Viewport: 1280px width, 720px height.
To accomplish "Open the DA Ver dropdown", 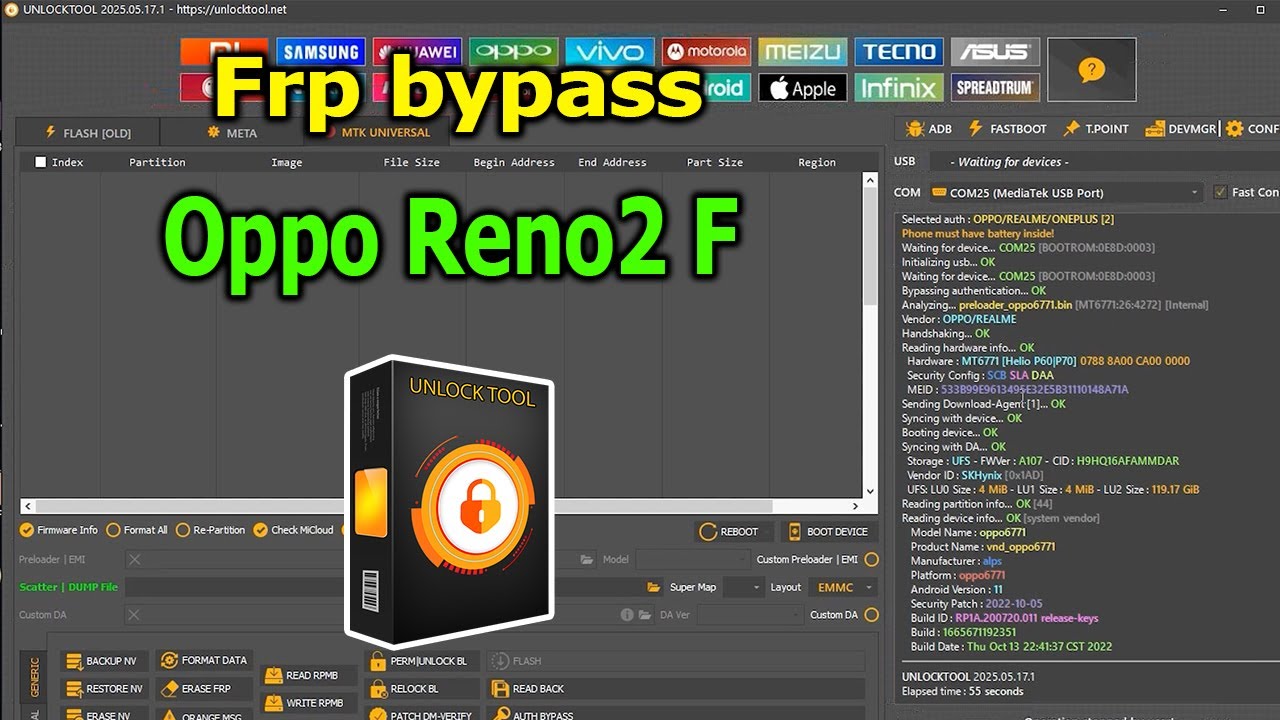I will point(749,615).
